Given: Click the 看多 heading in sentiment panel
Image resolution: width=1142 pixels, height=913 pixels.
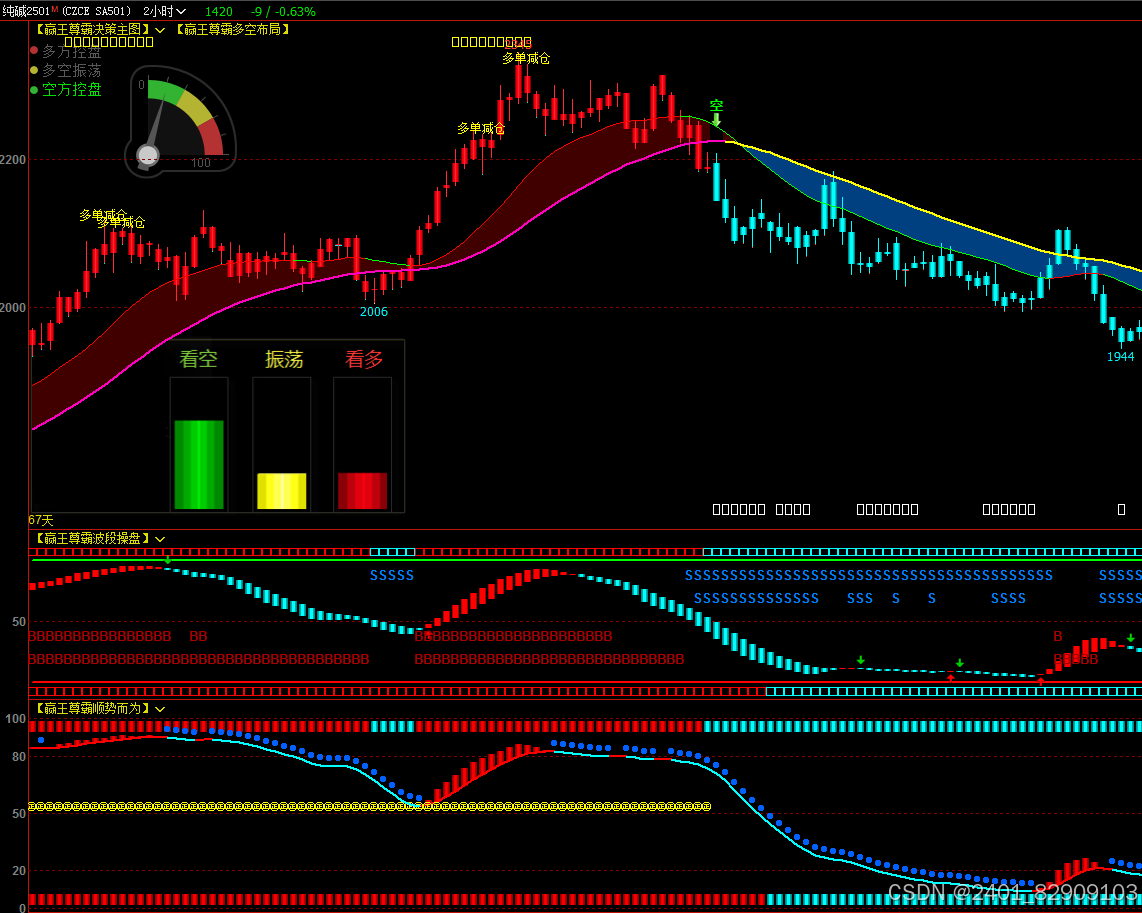Looking at the screenshot, I should pyautogui.click(x=363, y=359).
